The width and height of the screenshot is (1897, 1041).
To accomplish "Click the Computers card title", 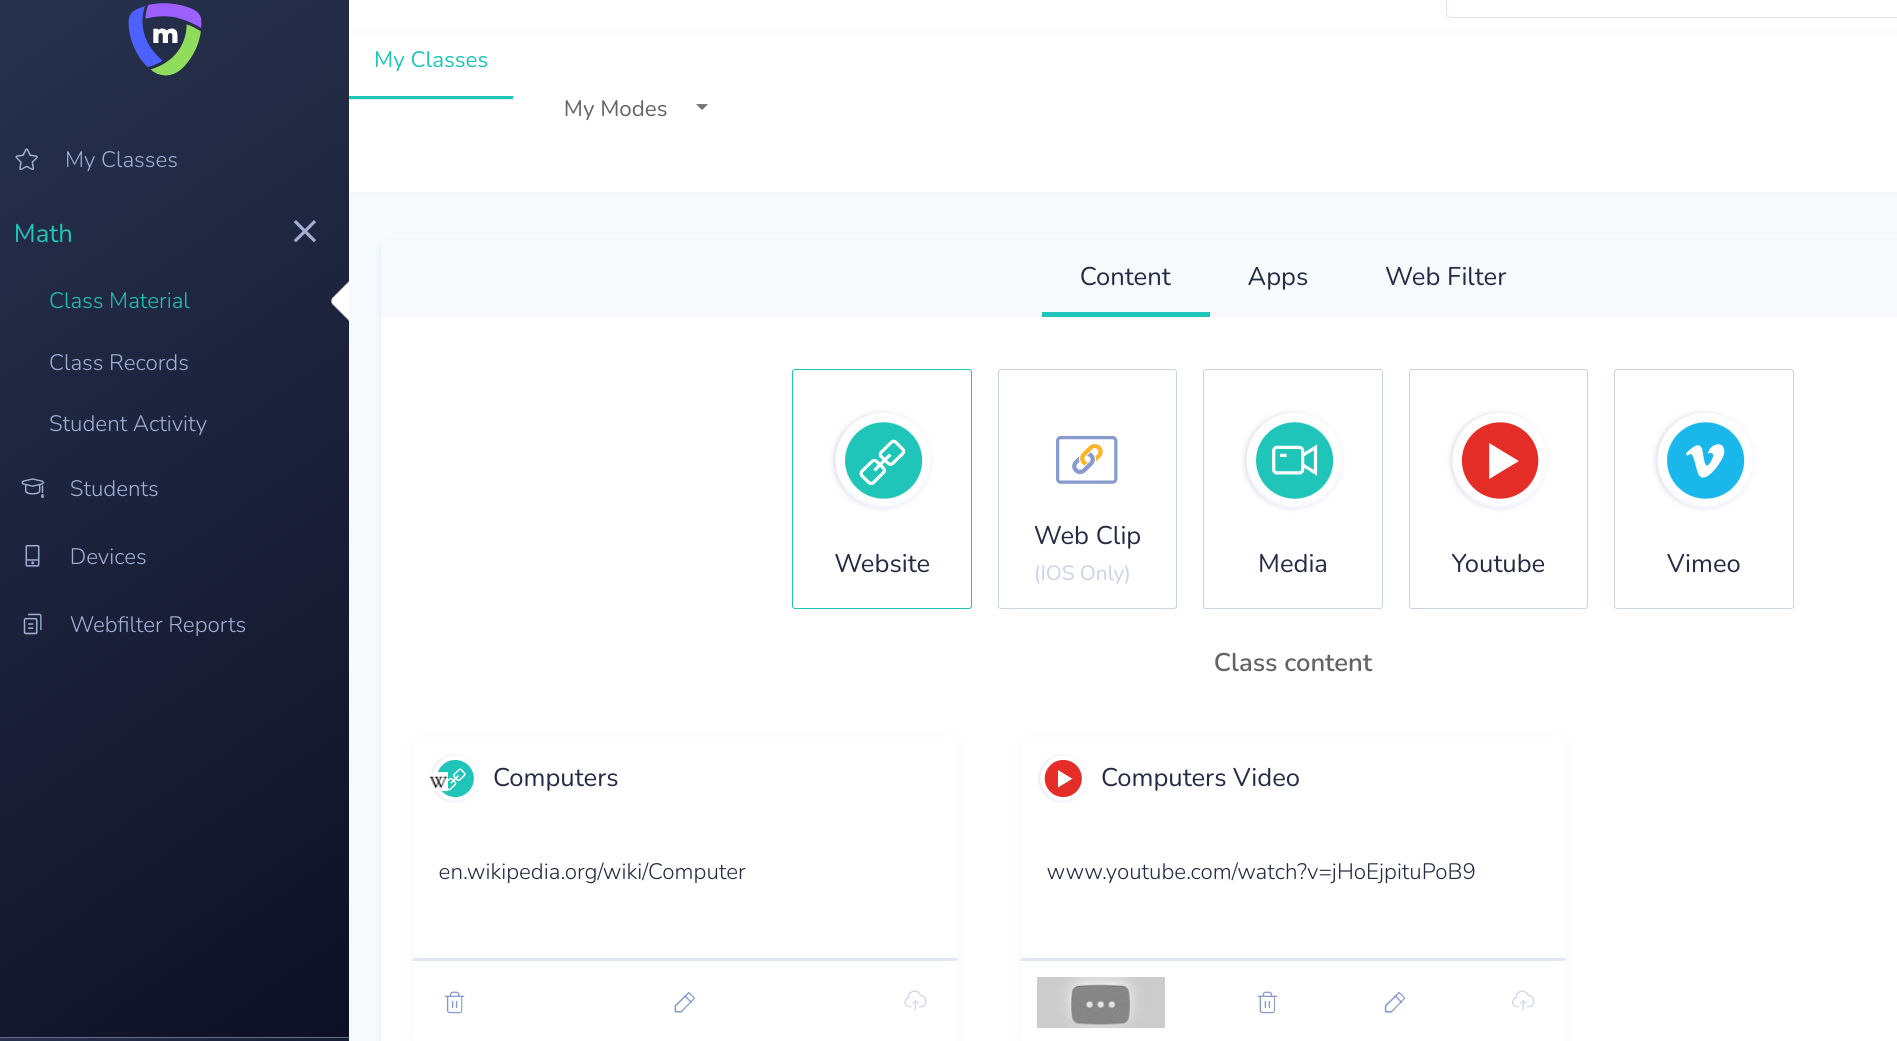I will click(556, 778).
